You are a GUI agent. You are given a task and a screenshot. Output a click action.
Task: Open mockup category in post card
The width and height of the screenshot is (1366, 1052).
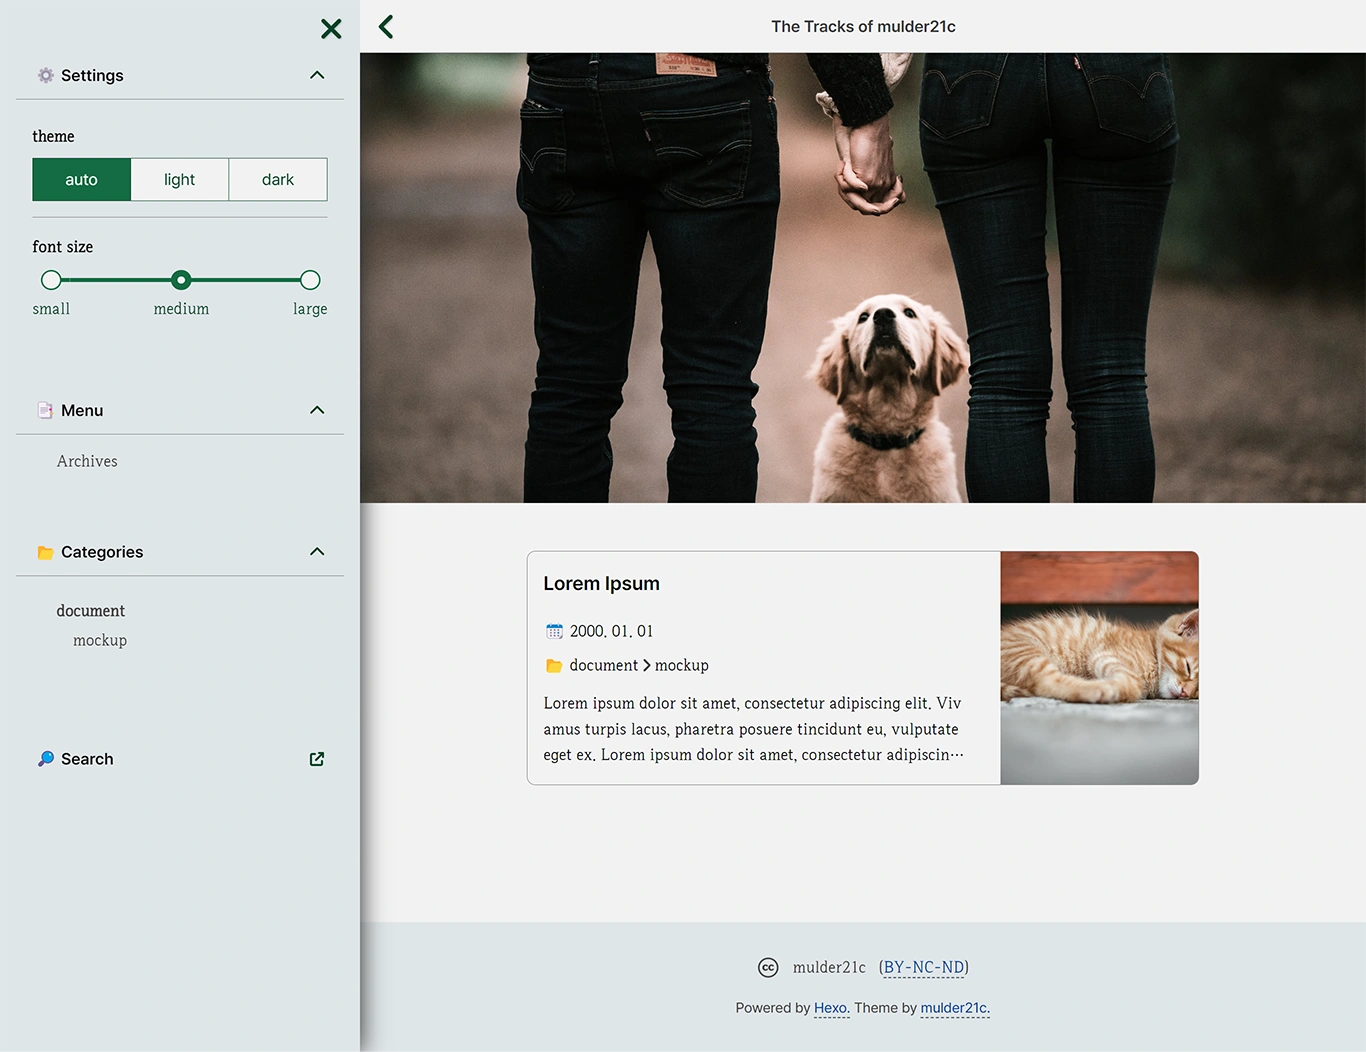(682, 666)
